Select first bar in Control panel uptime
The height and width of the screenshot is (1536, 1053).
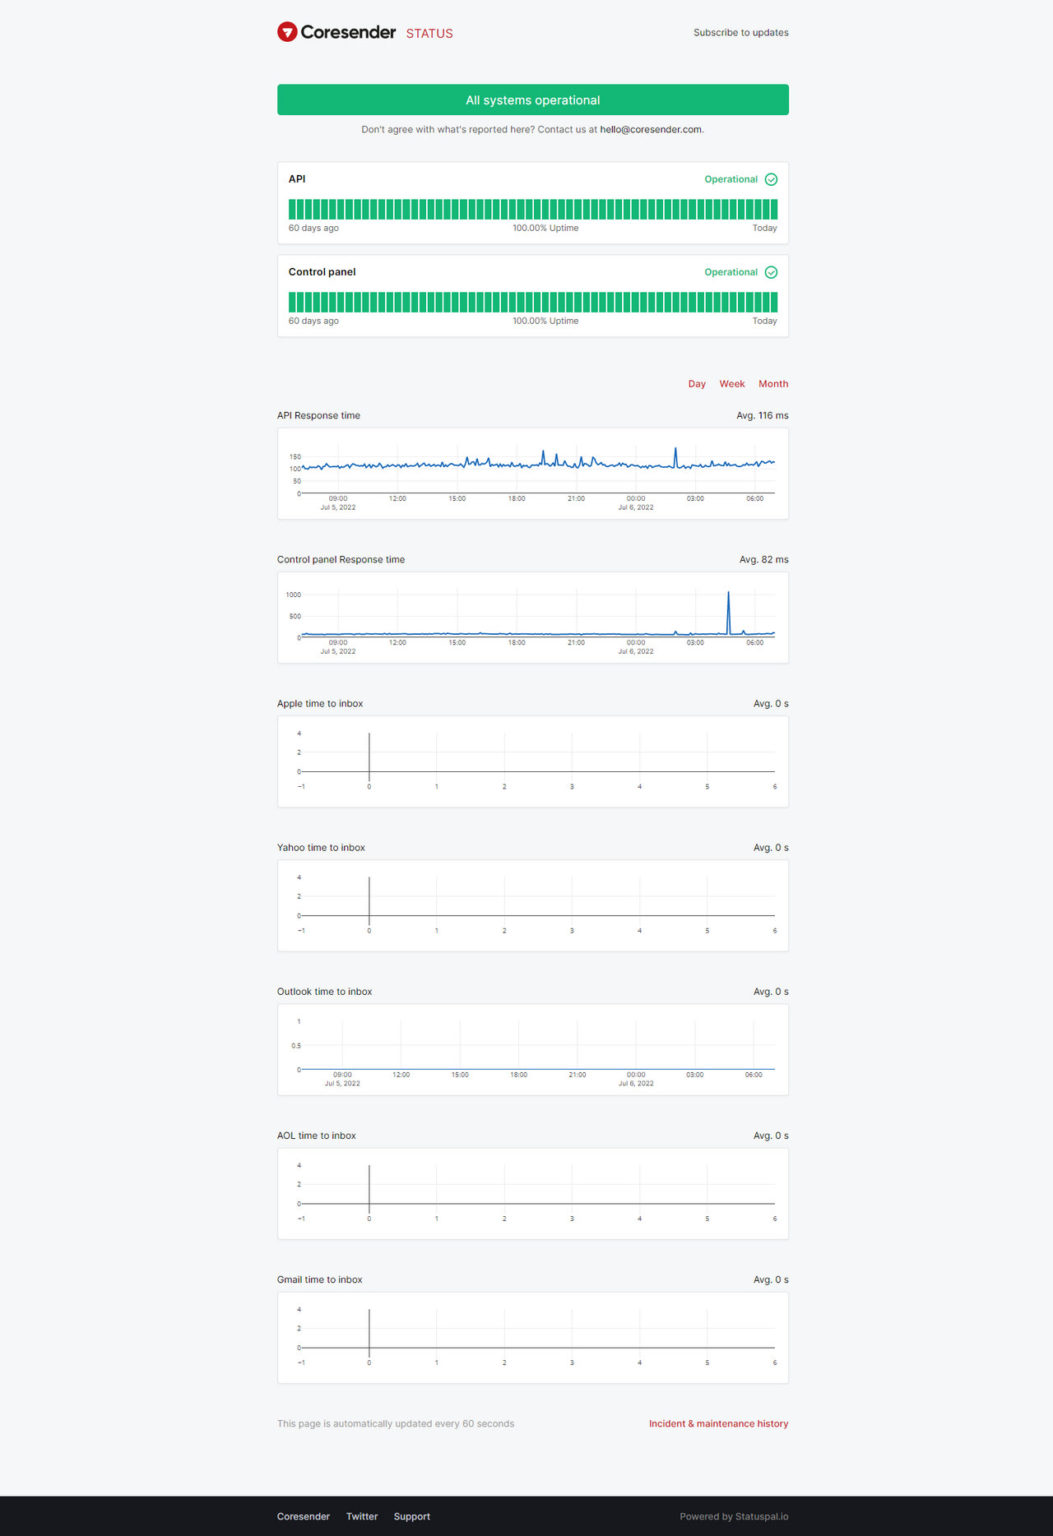[292, 302]
